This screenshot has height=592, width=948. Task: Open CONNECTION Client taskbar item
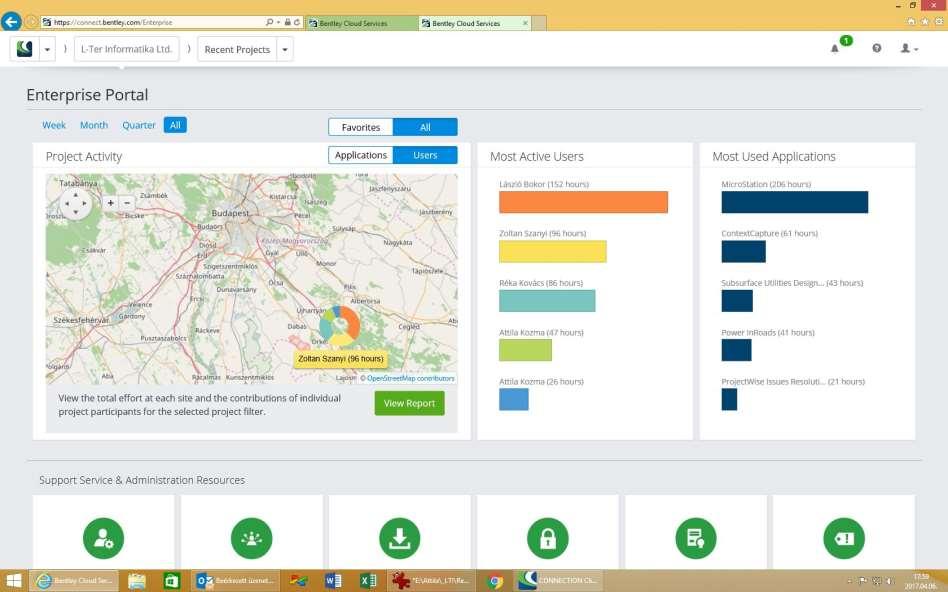pos(559,581)
